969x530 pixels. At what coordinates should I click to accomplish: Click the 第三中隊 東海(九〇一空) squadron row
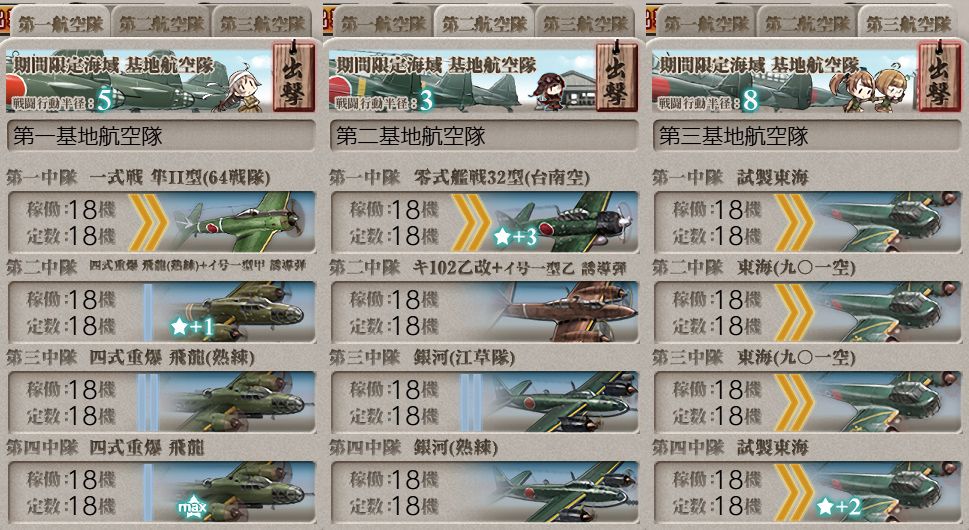[807, 402]
